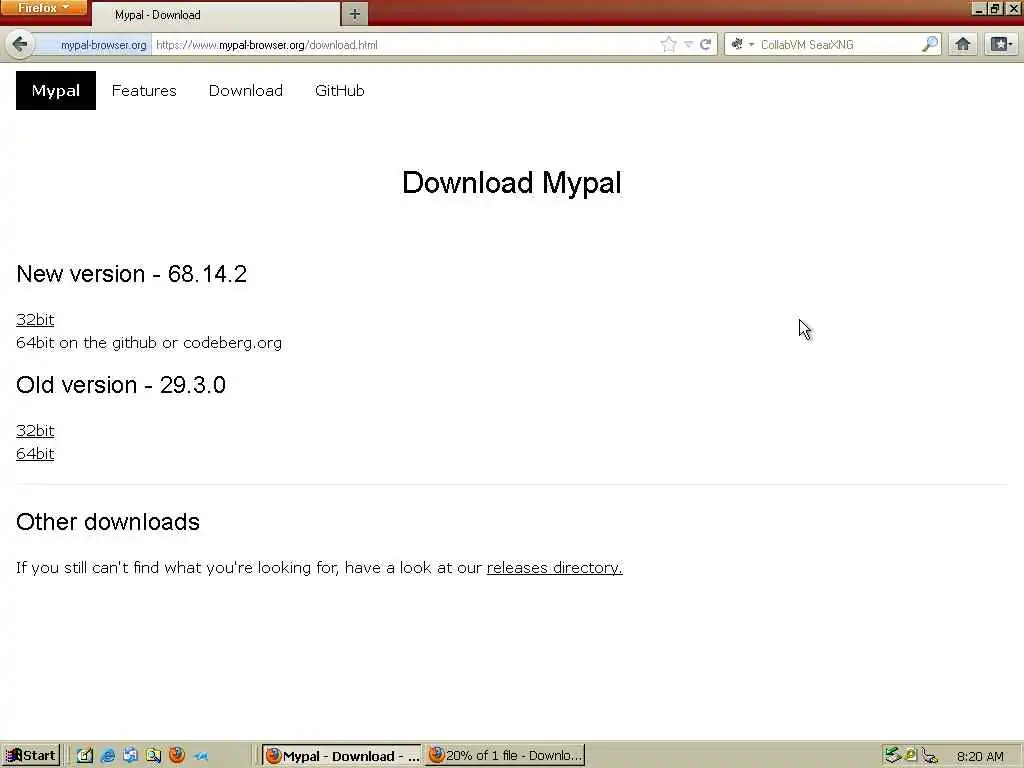Open the releases directory link

(x=554, y=568)
